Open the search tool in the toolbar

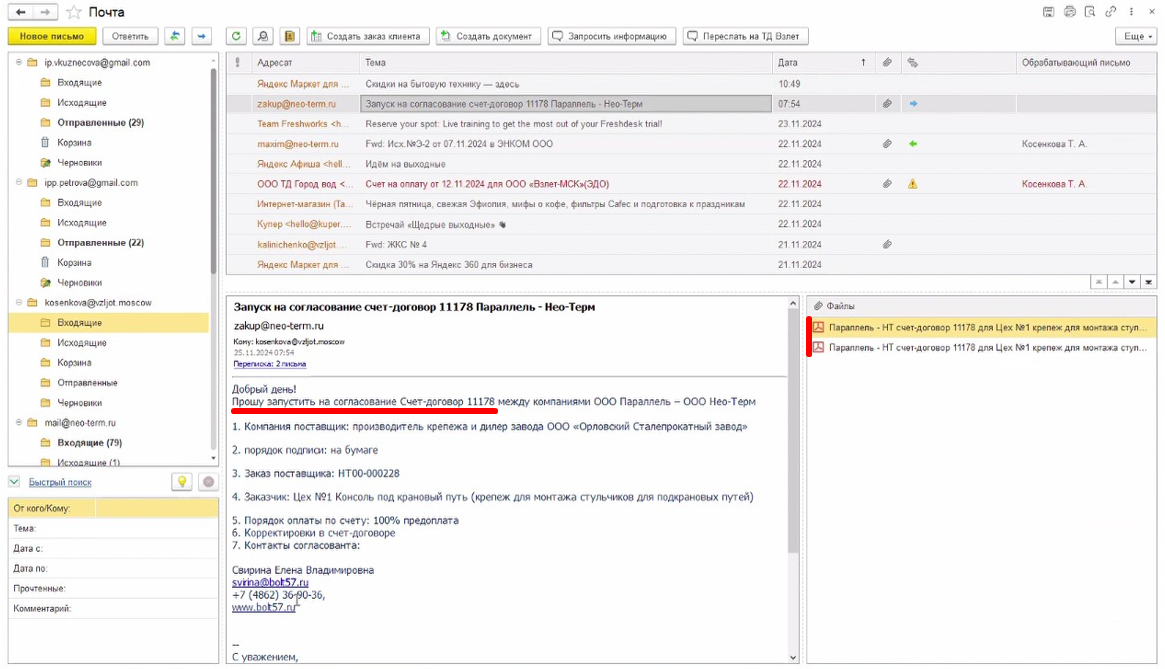point(263,36)
